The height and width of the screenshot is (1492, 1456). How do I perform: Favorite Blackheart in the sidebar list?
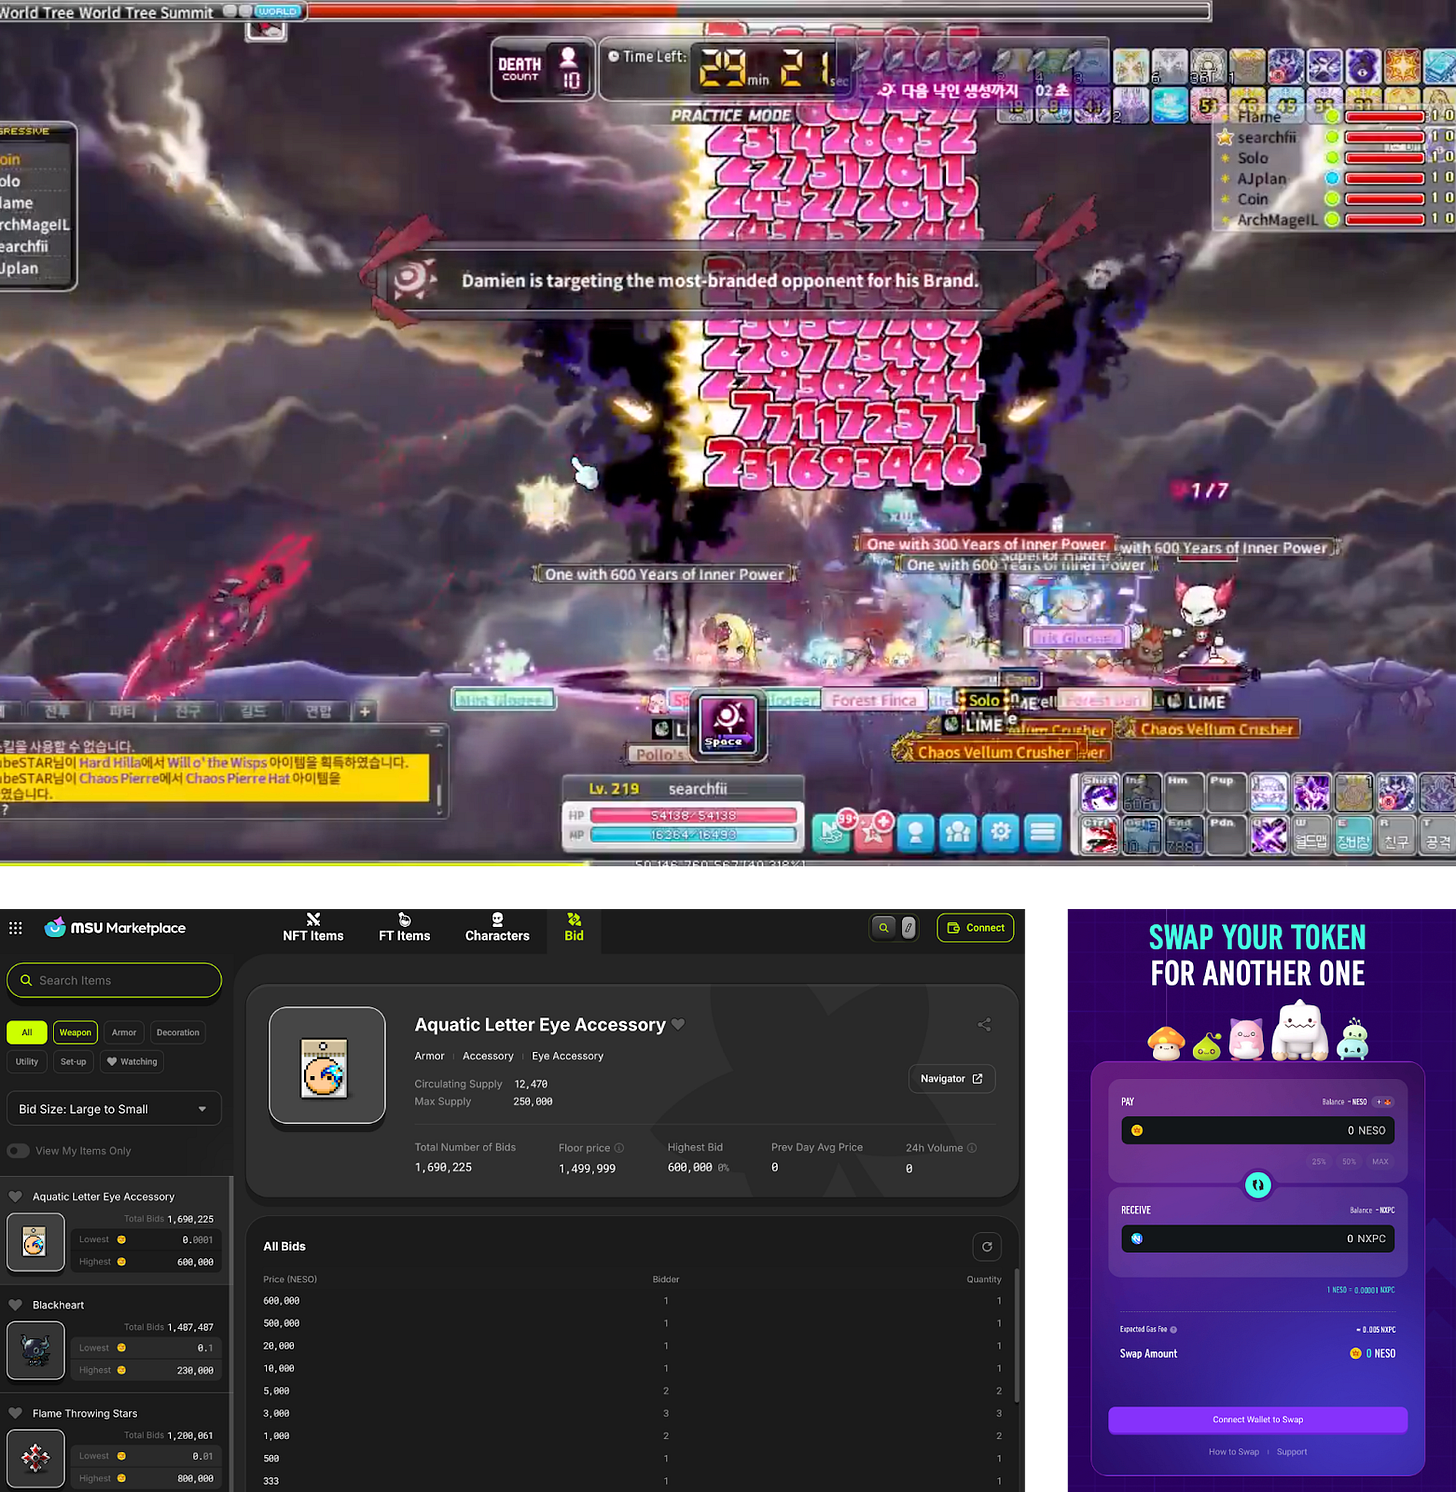click(15, 1305)
